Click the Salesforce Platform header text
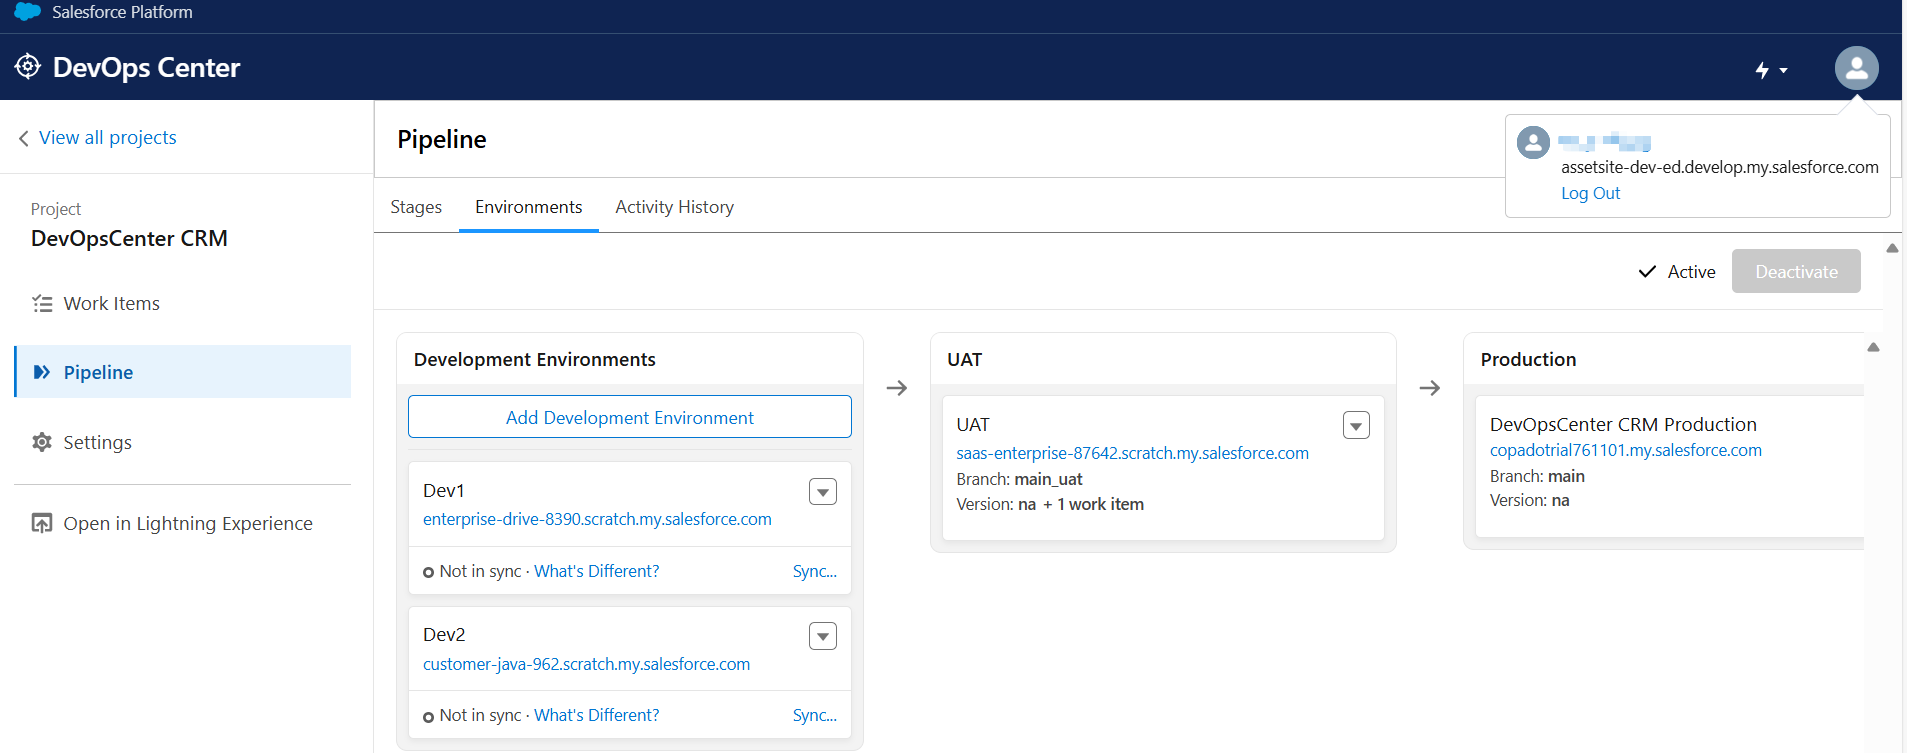 point(122,12)
